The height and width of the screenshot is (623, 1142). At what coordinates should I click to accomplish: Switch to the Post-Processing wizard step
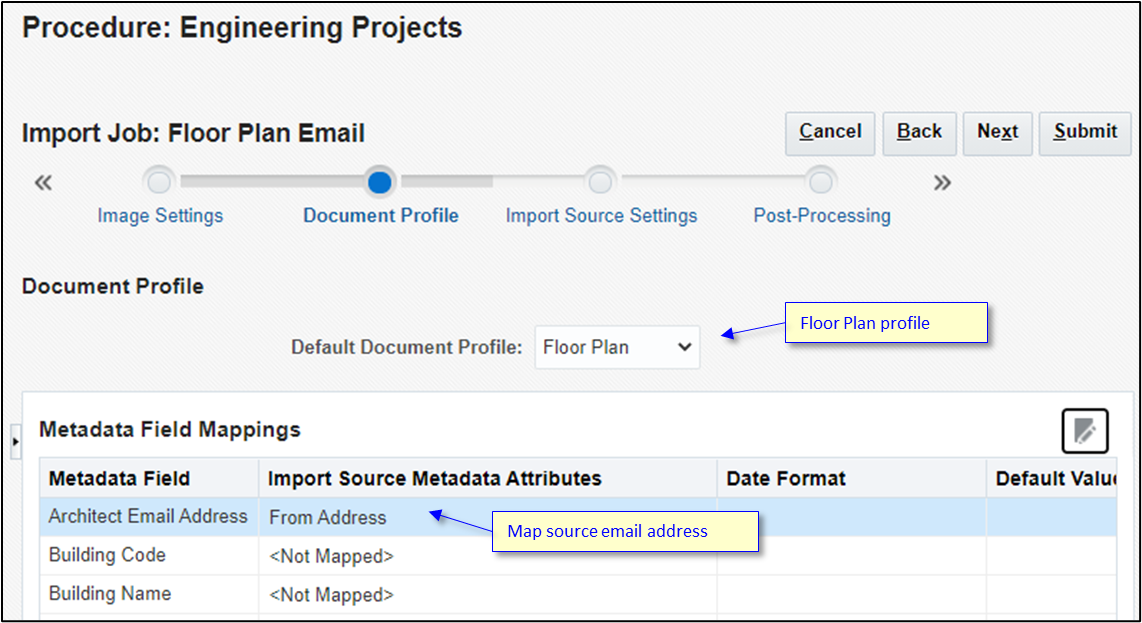(x=821, y=215)
